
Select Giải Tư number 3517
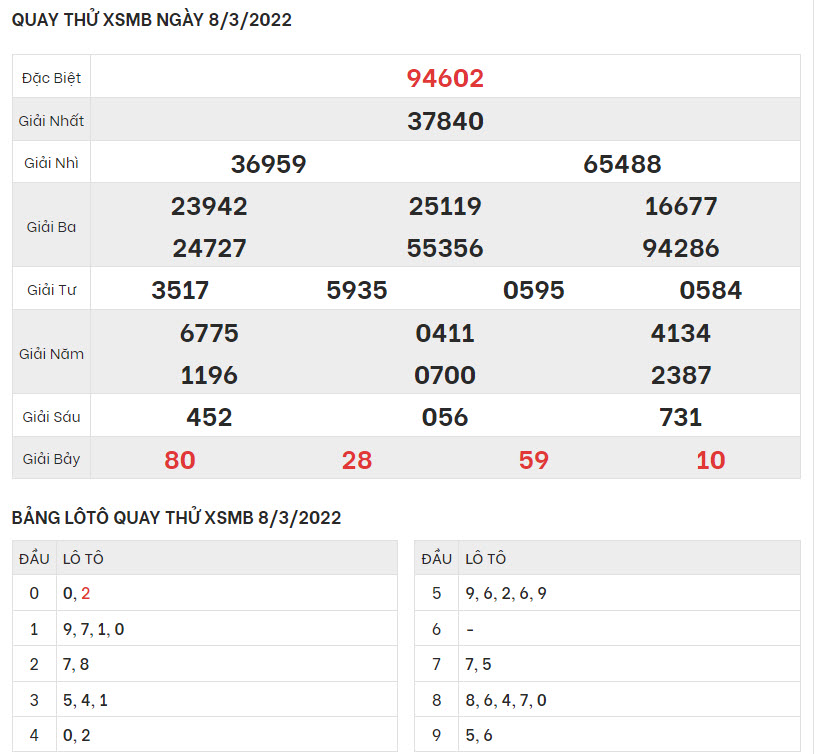[180, 290]
